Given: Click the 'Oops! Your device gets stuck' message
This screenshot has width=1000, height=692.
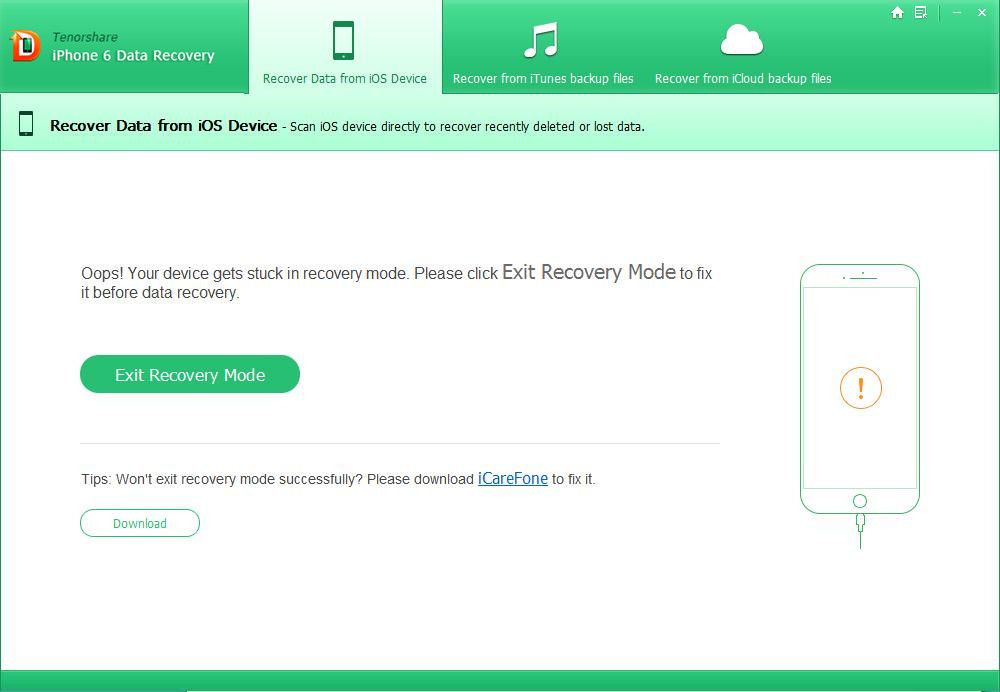Looking at the screenshot, I should pos(396,282).
